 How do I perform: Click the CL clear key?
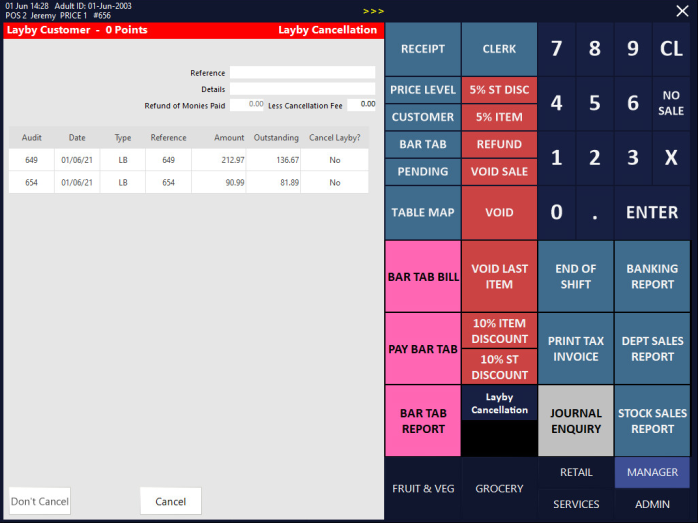671,49
